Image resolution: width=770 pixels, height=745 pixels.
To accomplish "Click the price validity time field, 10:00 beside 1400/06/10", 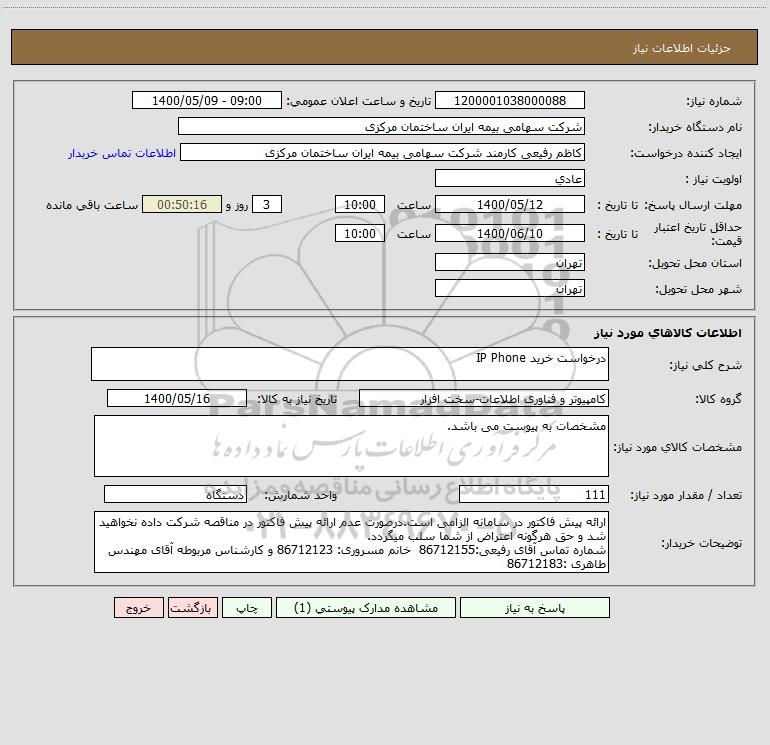I will (x=359, y=233).
